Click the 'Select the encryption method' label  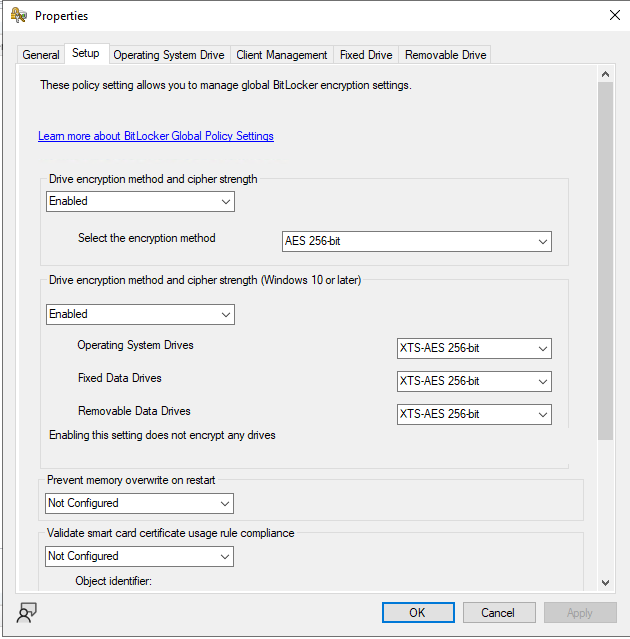tap(147, 238)
